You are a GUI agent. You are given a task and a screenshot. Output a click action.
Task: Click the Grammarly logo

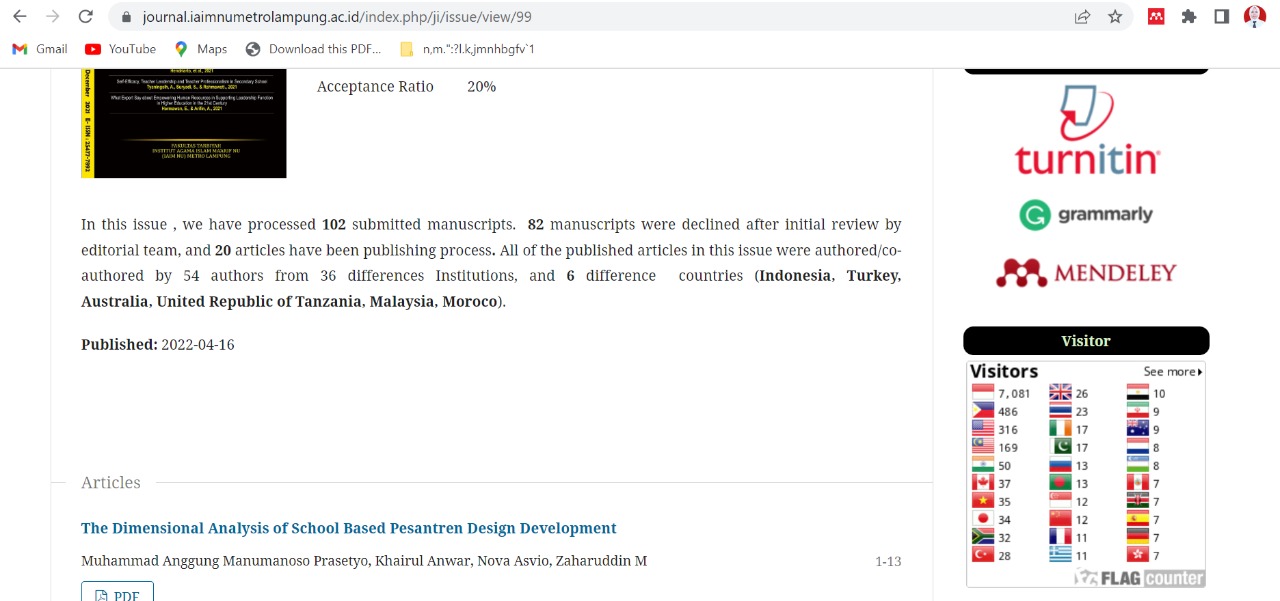(x=1086, y=214)
